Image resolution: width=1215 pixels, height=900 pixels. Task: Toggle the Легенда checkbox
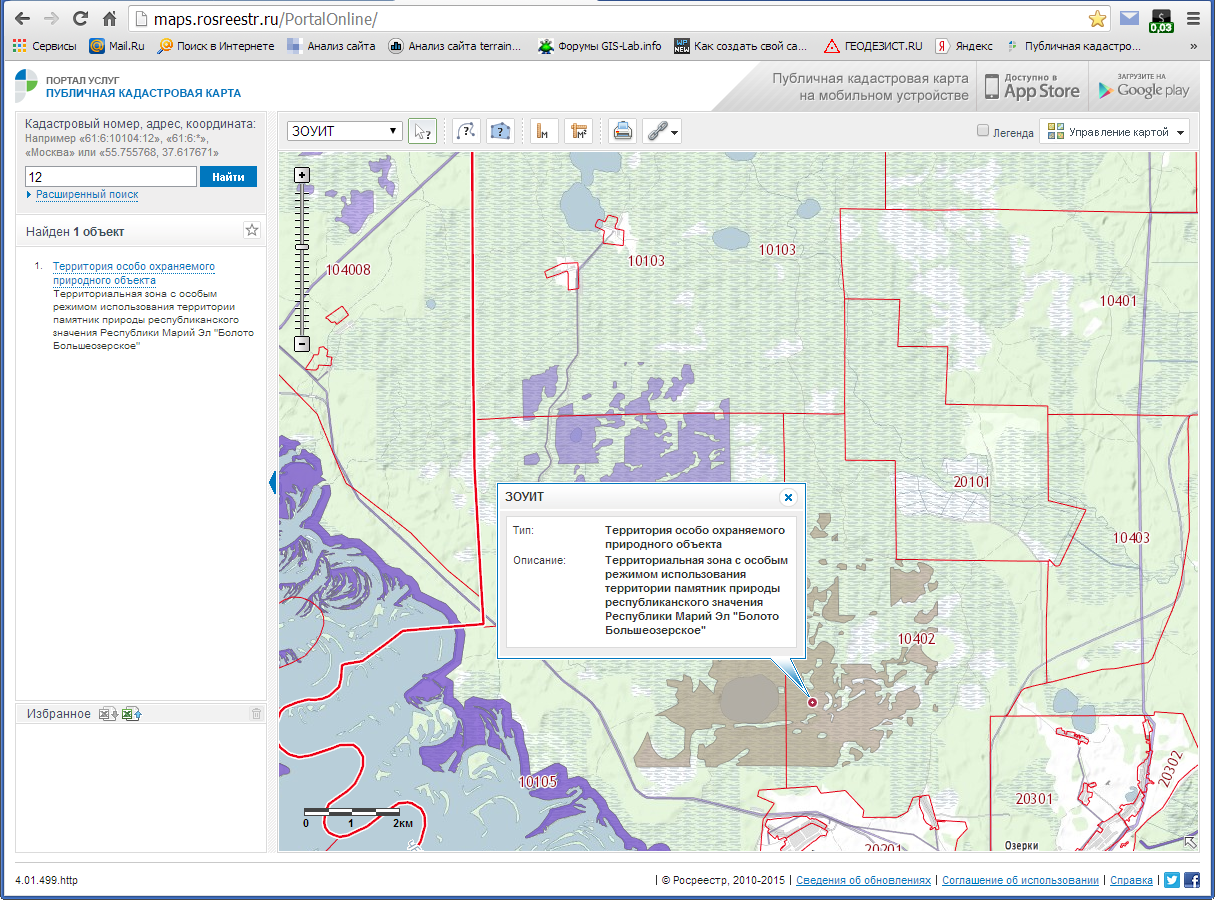click(x=983, y=131)
